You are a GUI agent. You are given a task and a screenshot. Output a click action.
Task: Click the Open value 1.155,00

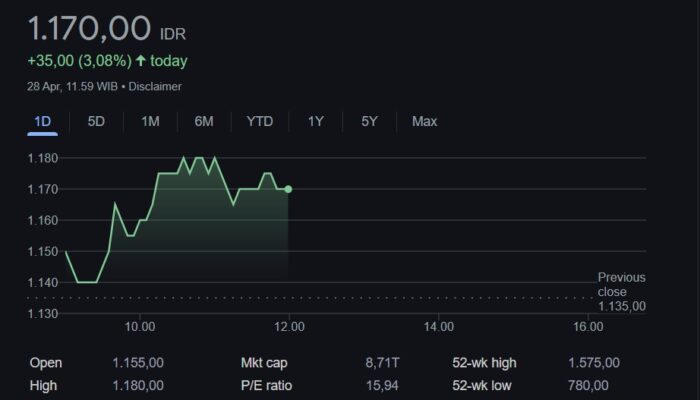[x=138, y=362]
